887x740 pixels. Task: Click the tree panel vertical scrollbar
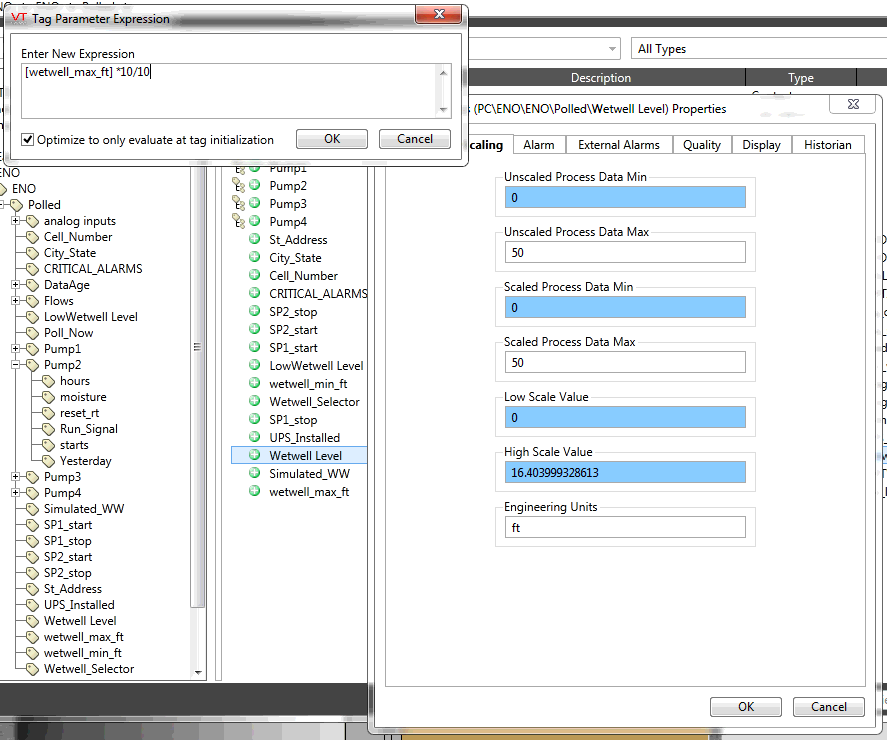coord(197,400)
